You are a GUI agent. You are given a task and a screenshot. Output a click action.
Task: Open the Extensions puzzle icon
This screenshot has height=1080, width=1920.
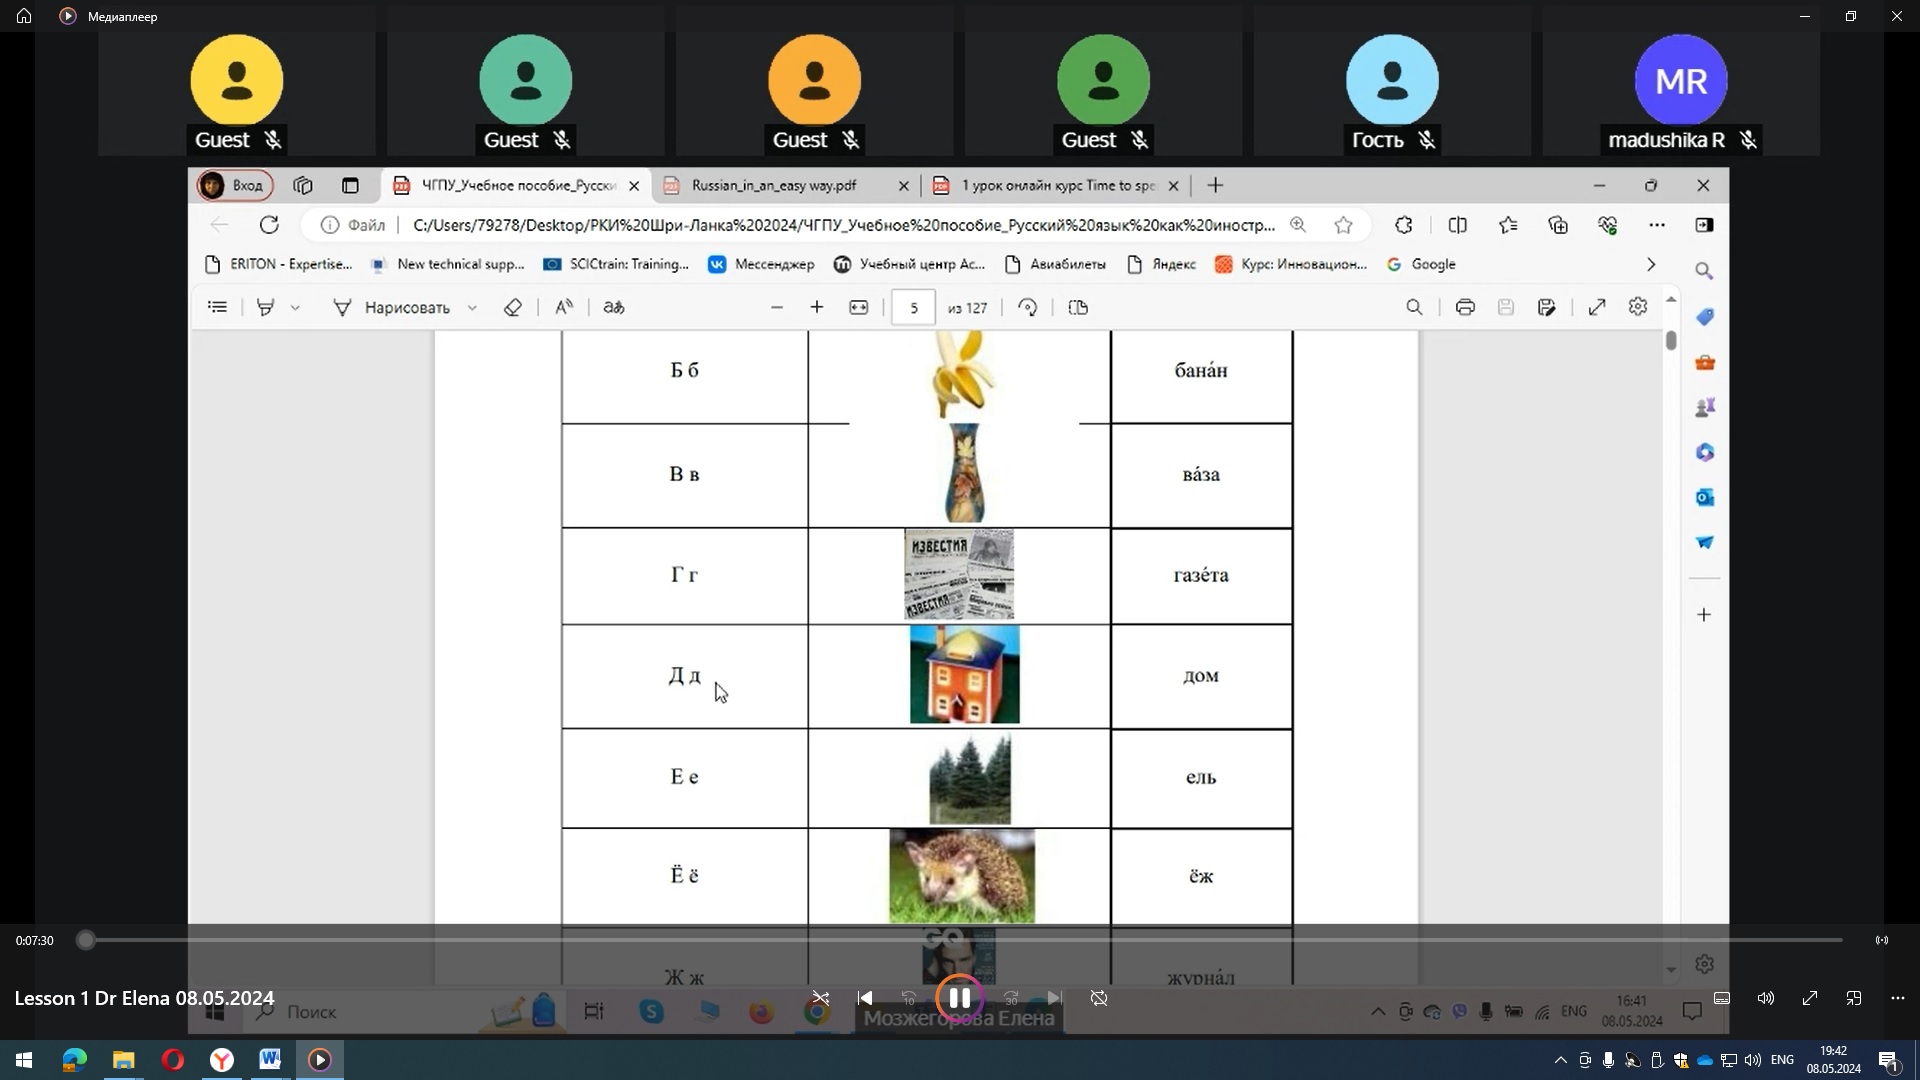click(1404, 225)
